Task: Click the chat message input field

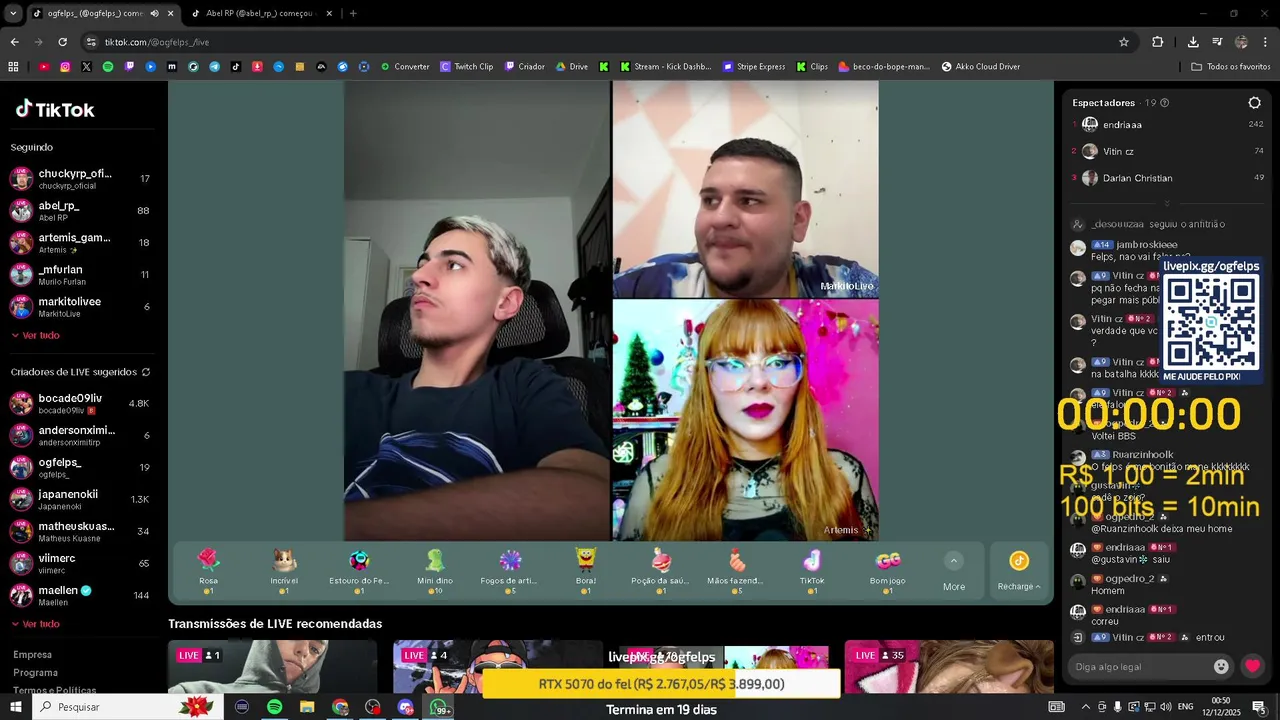Action: (1140, 666)
